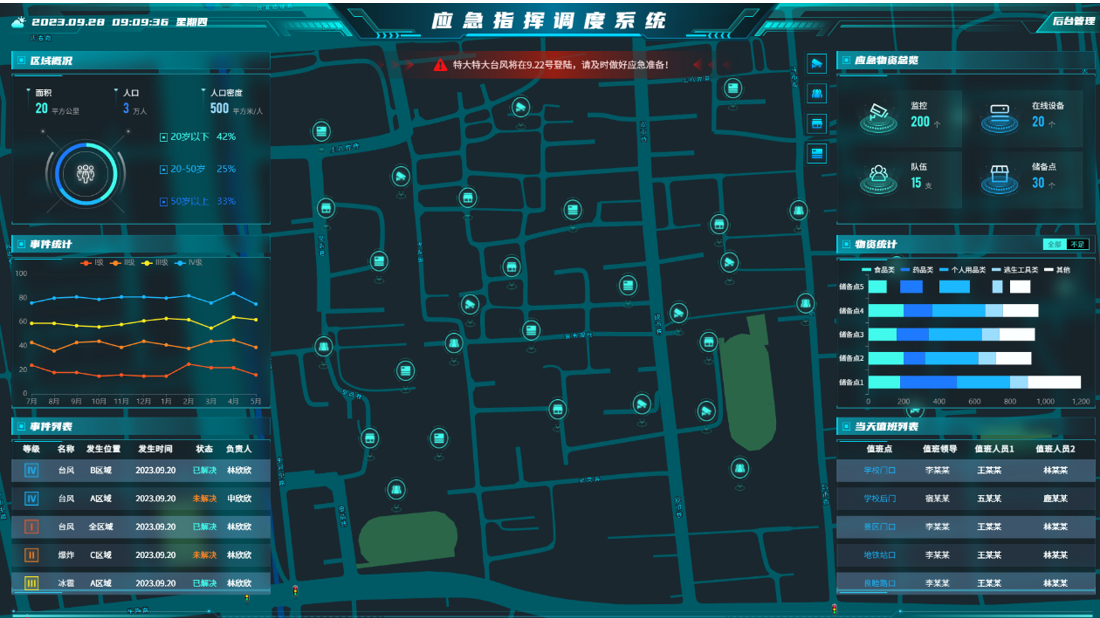Open the 学校后门 duty point link
Screen dimensions: 1100x618
[x=879, y=499]
